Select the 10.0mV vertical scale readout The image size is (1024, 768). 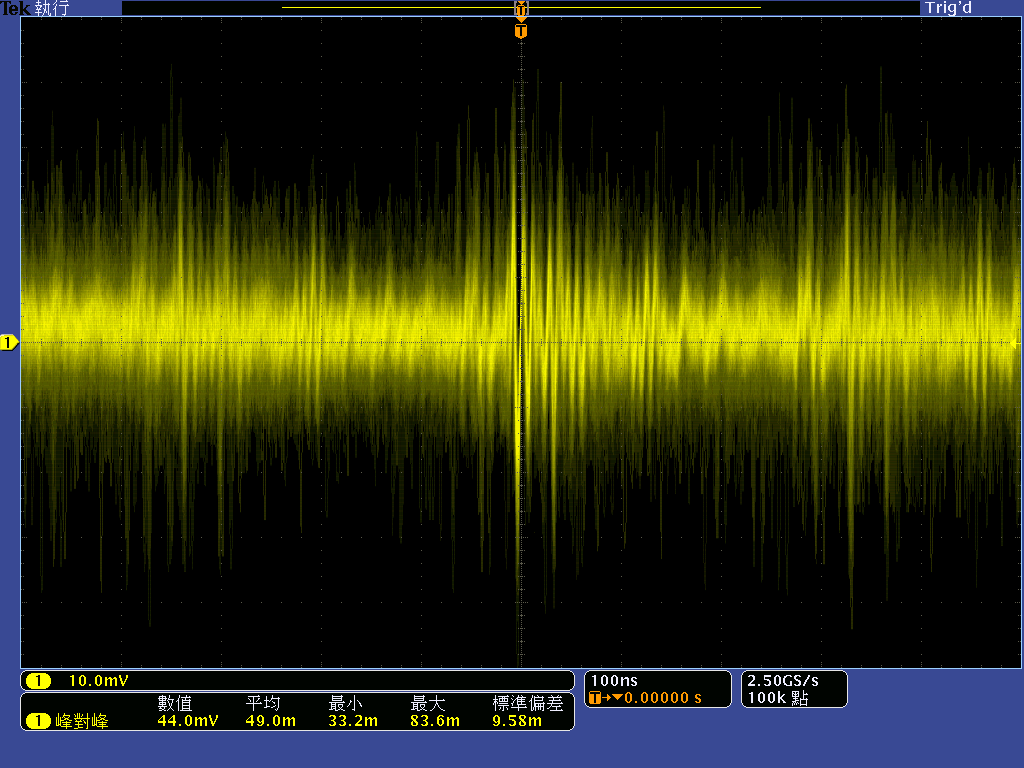pyautogui.click(x=98, y=681)
